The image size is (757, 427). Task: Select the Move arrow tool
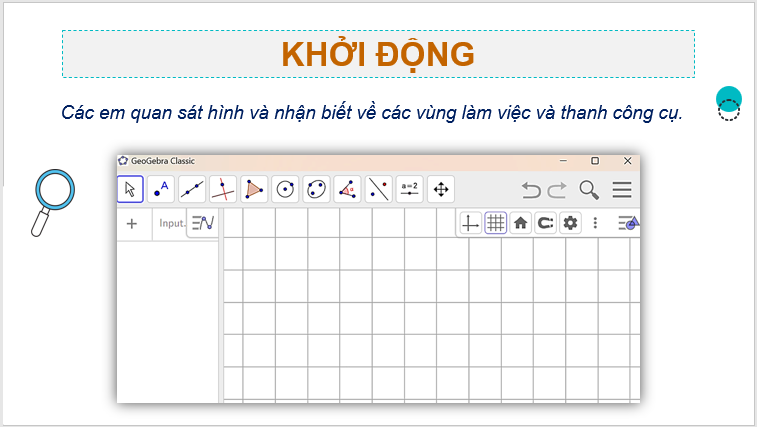coord(130,189)
